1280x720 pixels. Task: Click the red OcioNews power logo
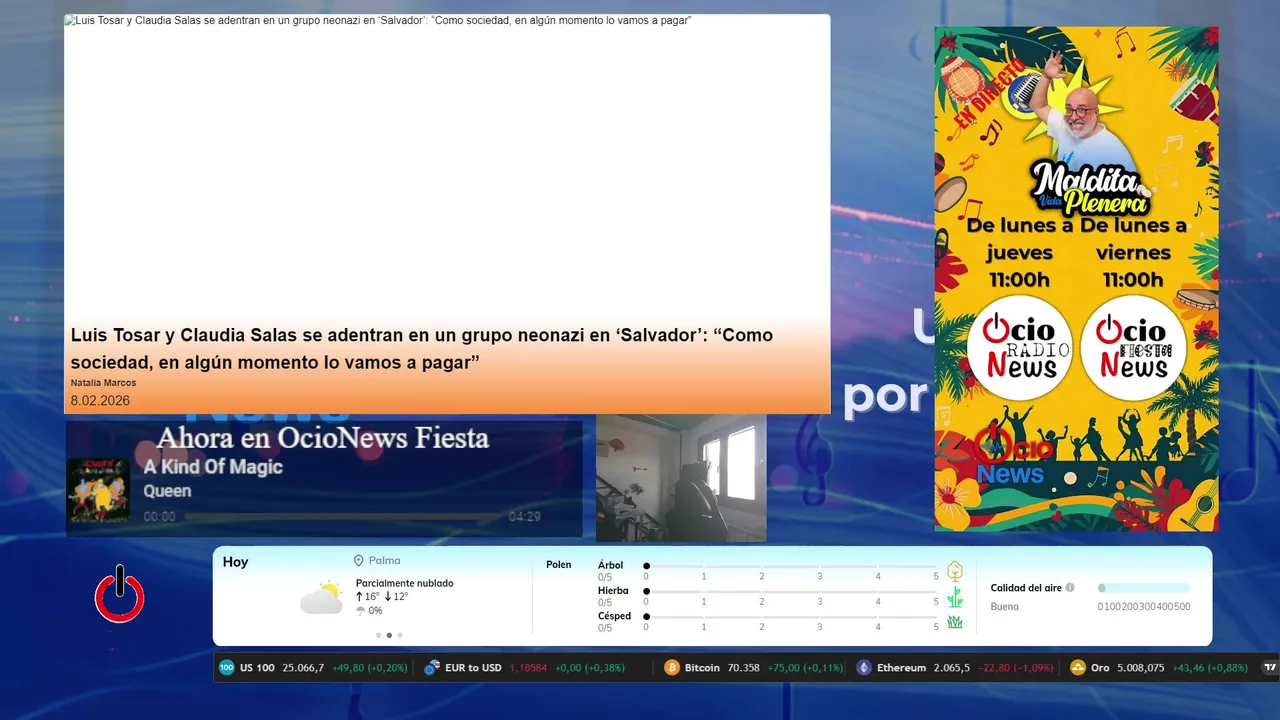click(x=120, y=595)
